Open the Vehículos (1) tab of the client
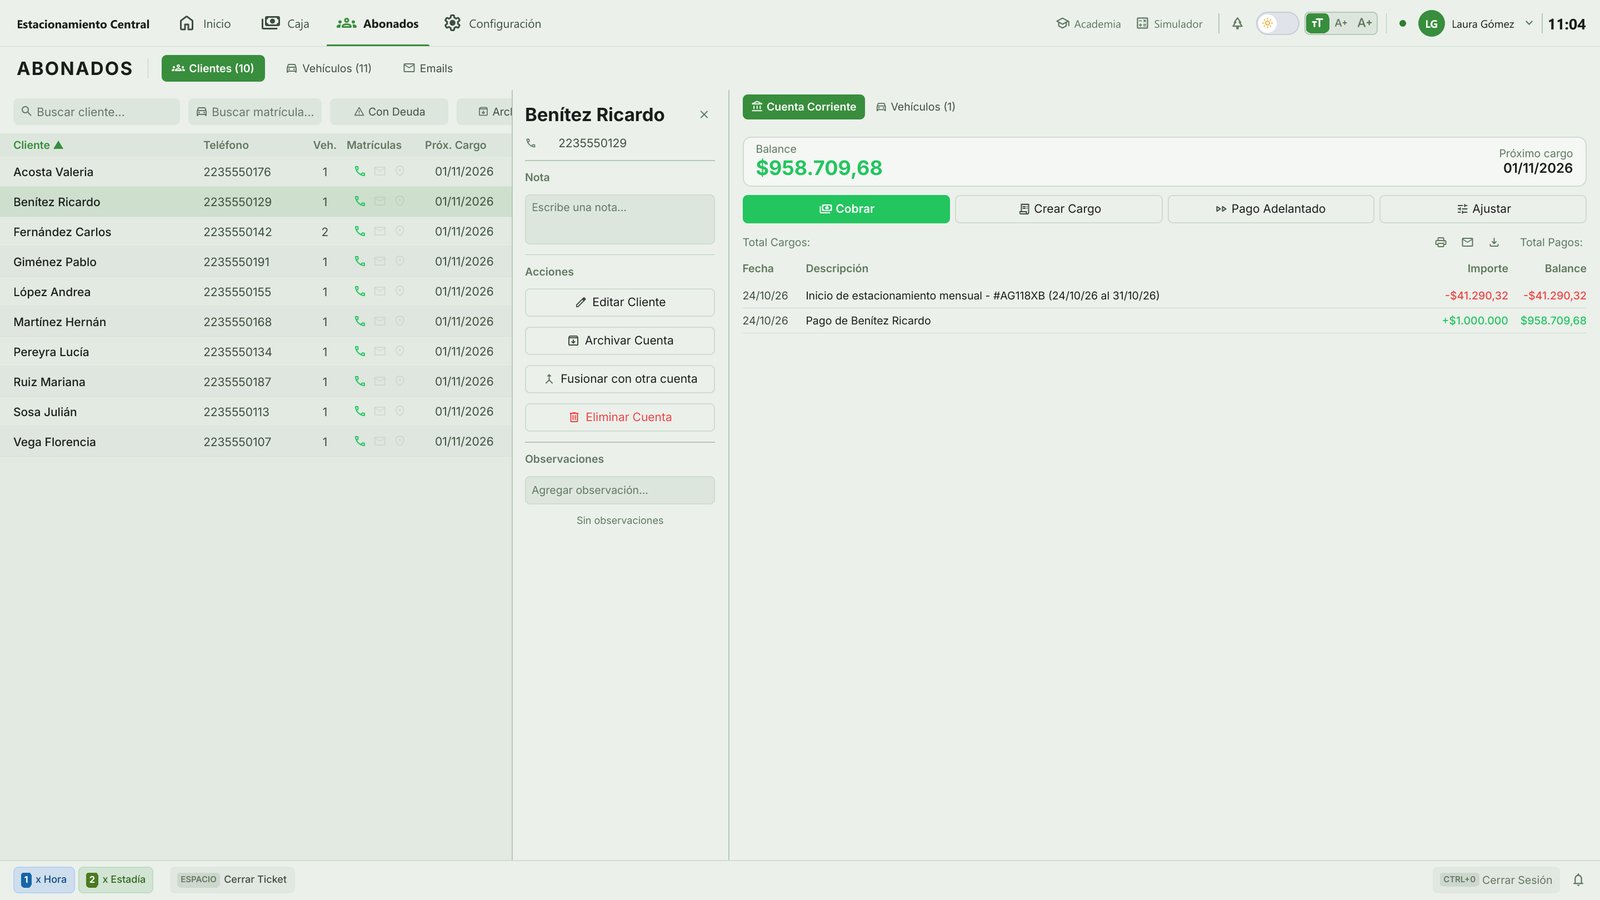The height and width of the screenshot is (900, 1600). tap(915, 107)
